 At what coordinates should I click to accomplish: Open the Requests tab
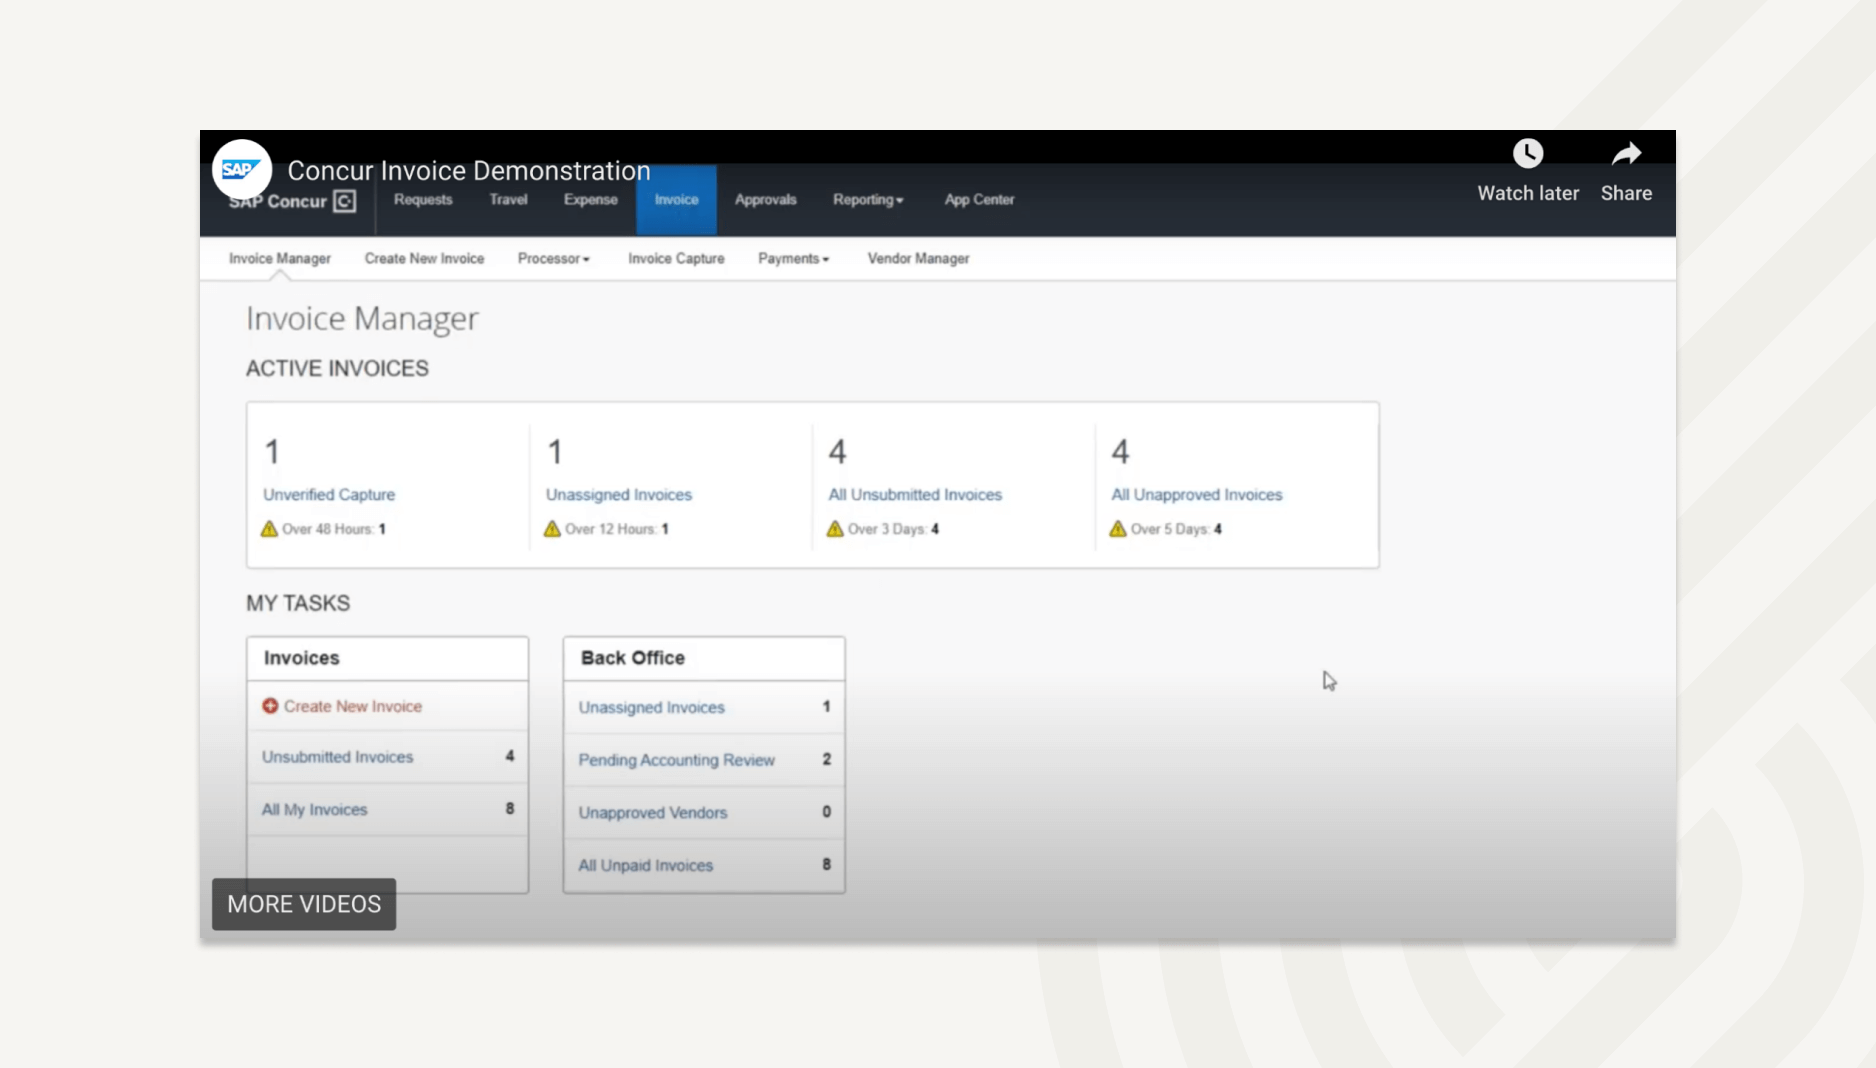[x=423, y=200]
